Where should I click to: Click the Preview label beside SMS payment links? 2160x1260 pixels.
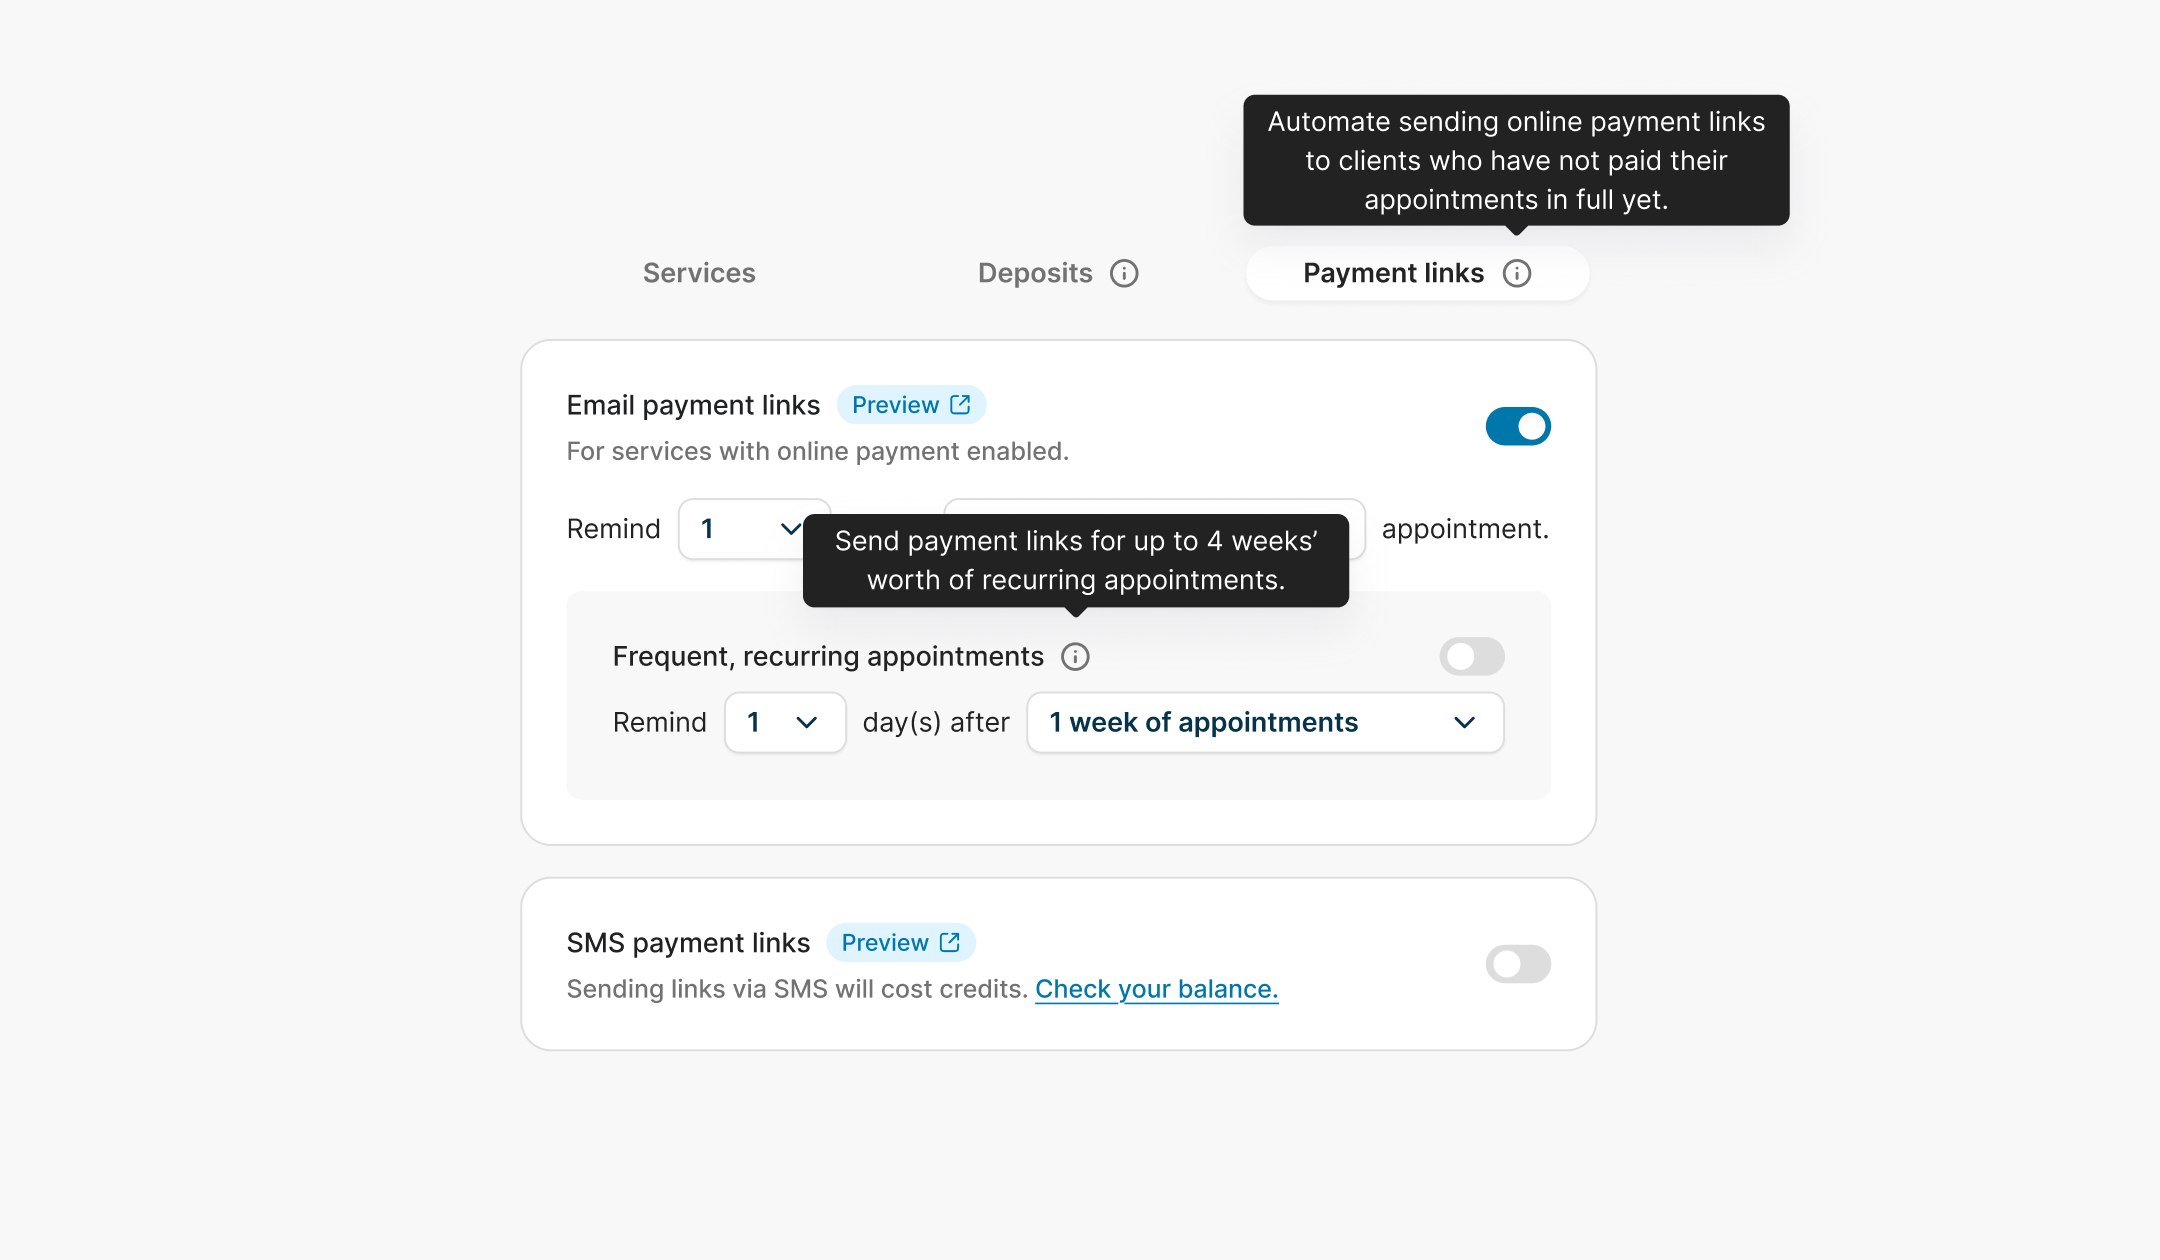coord(885,943)
